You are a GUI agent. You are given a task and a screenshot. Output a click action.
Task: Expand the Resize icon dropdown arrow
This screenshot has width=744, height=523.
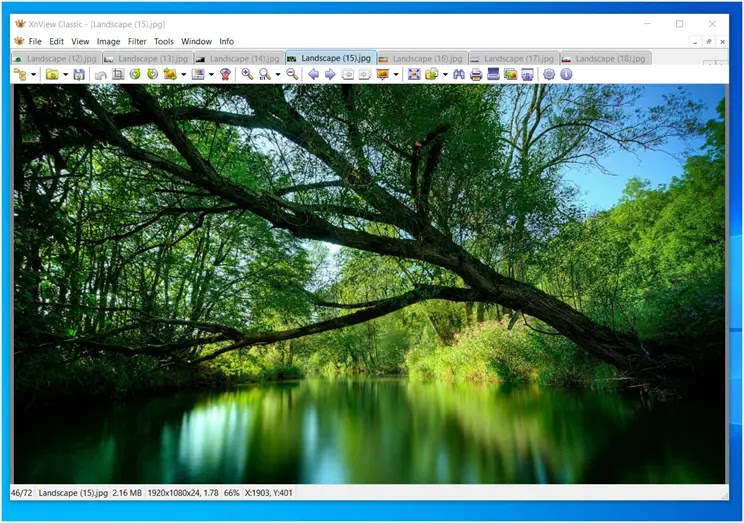coord(184,75)
